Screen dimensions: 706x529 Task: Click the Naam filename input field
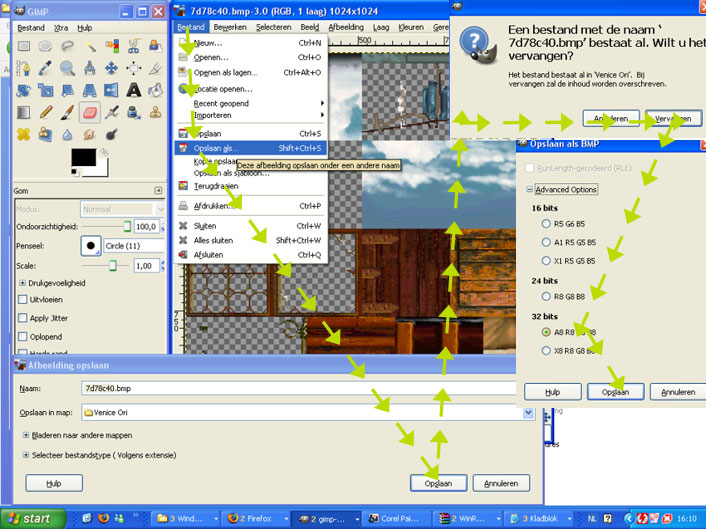pos(299,388)
